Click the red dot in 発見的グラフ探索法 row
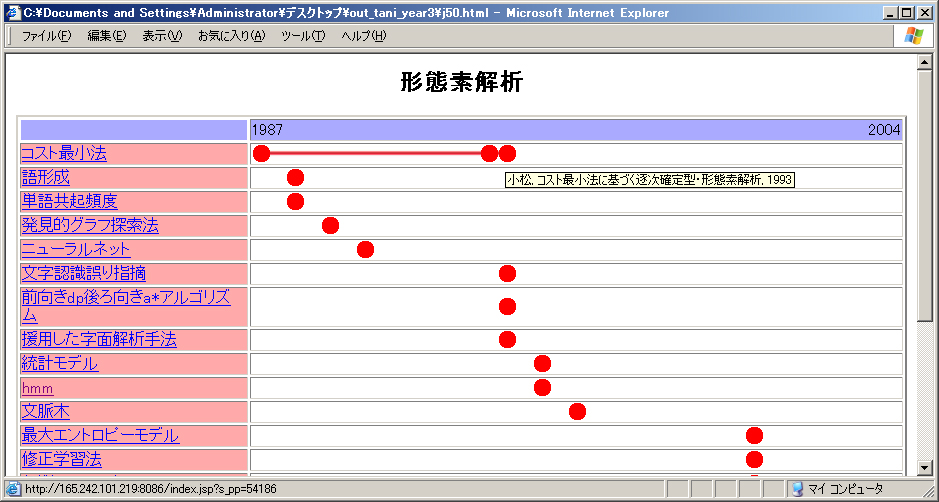This screenshot has height=502, width=939. (x=330, y=225)
